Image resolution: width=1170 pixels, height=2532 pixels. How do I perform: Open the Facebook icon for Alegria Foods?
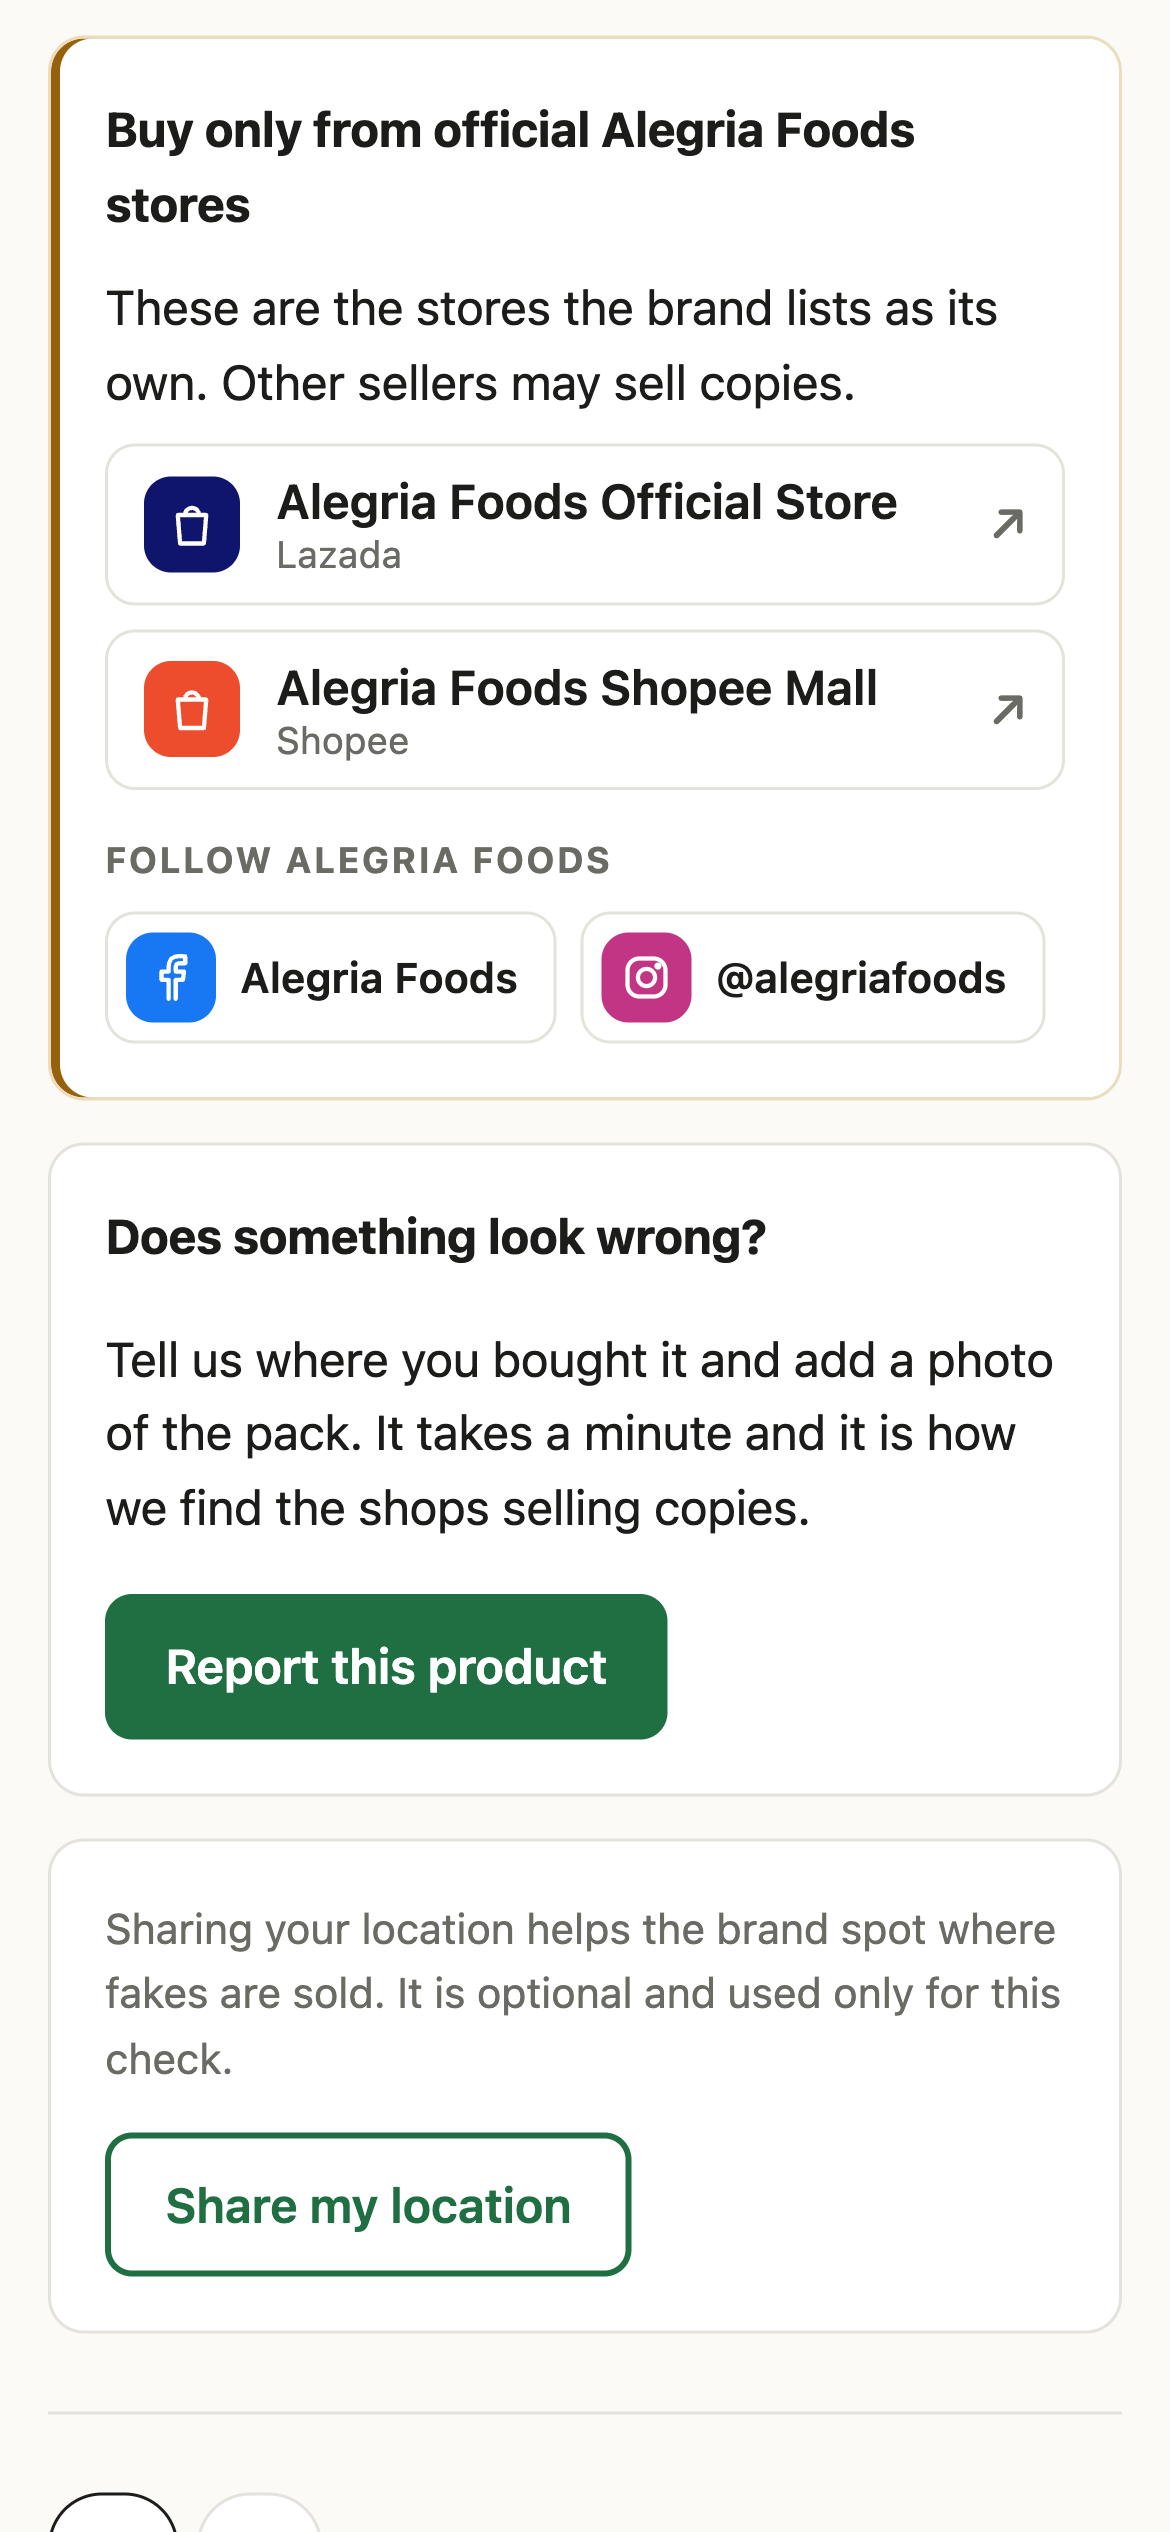[171, 977]
